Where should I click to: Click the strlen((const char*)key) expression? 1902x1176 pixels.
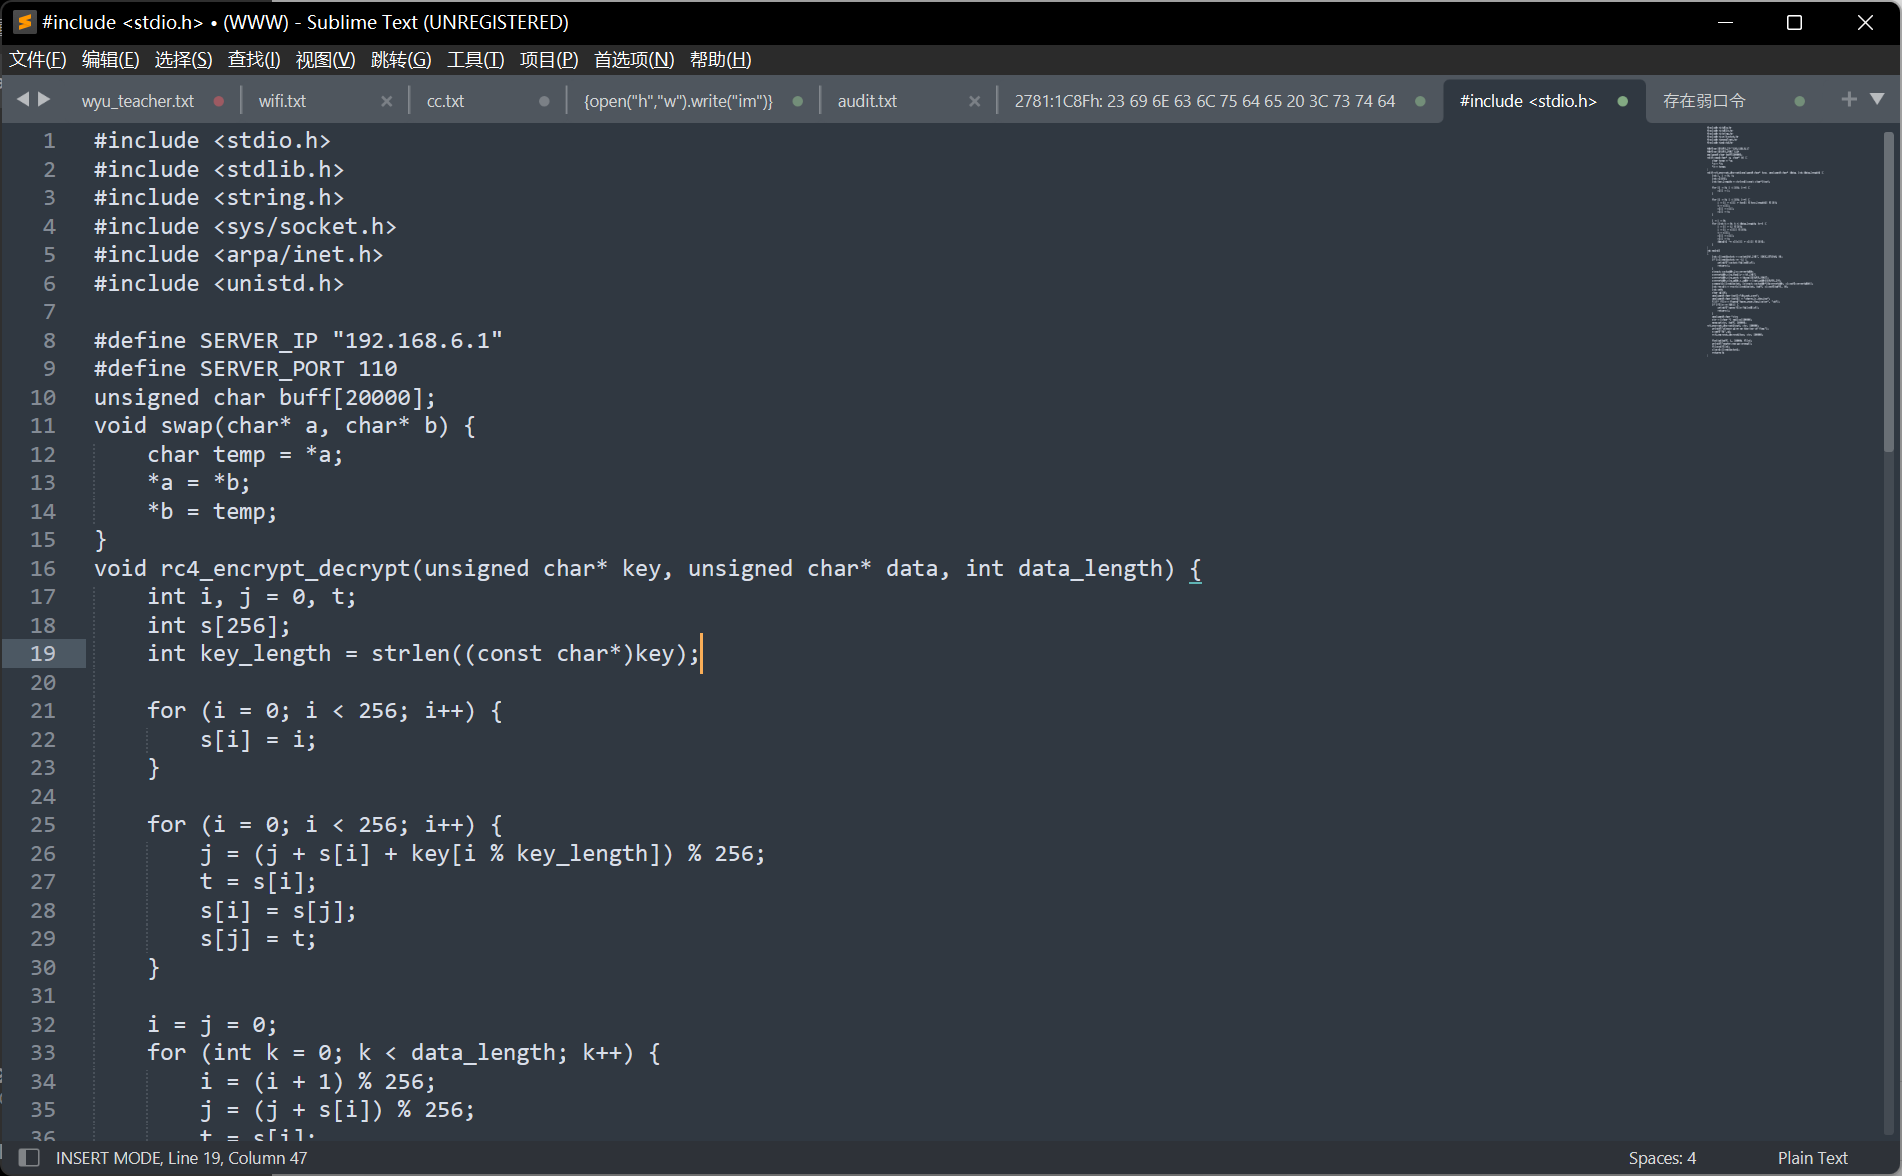(x=528, y=654)
